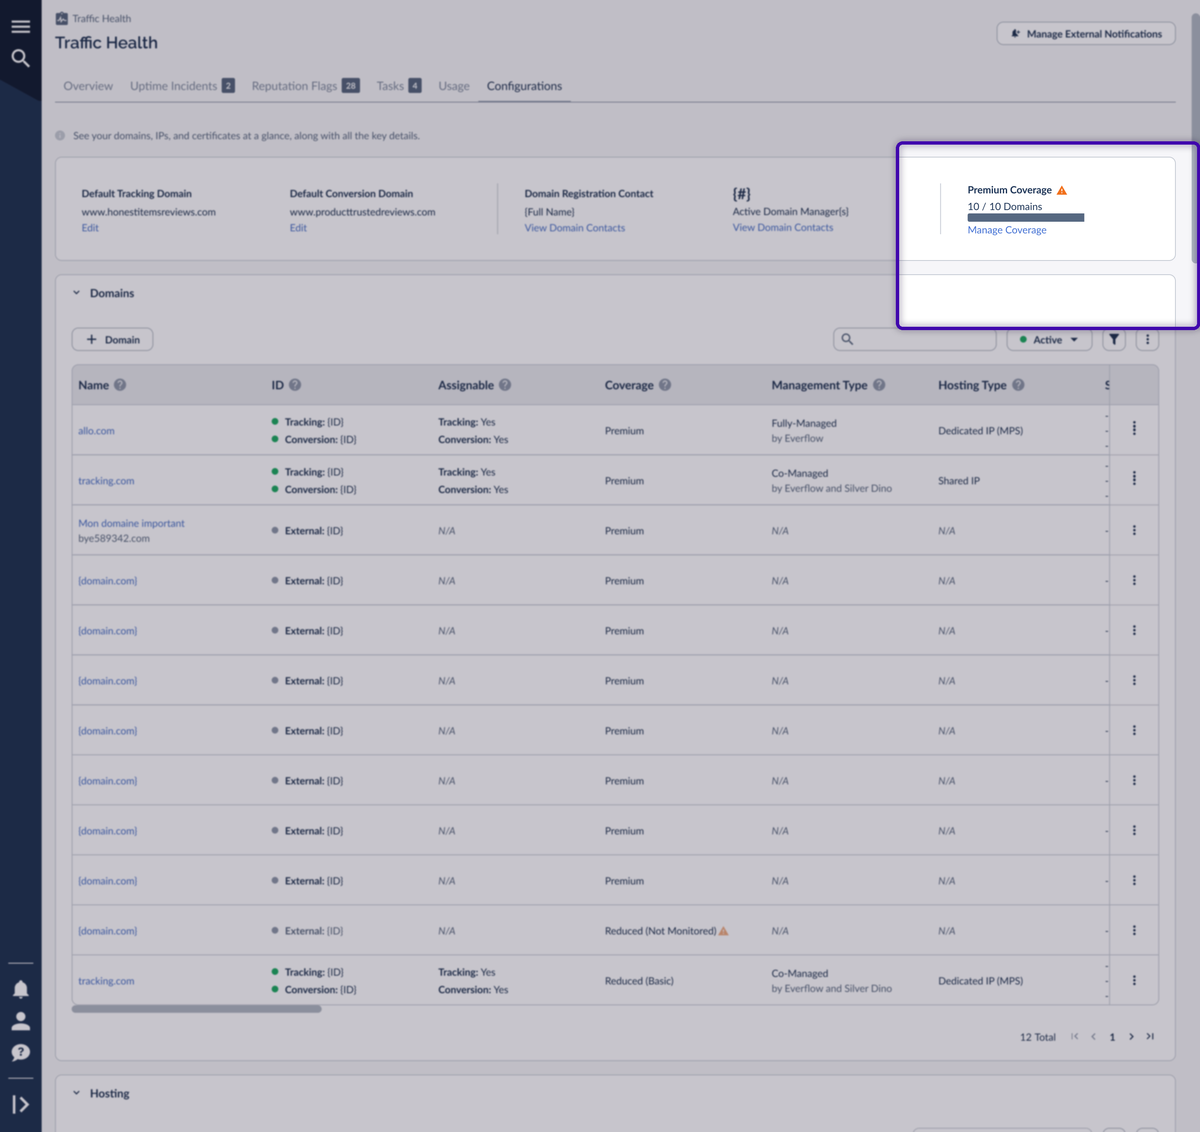Click the domains search input field
The width and height of the screenshot is (1200, 1132).
point(915,339)
